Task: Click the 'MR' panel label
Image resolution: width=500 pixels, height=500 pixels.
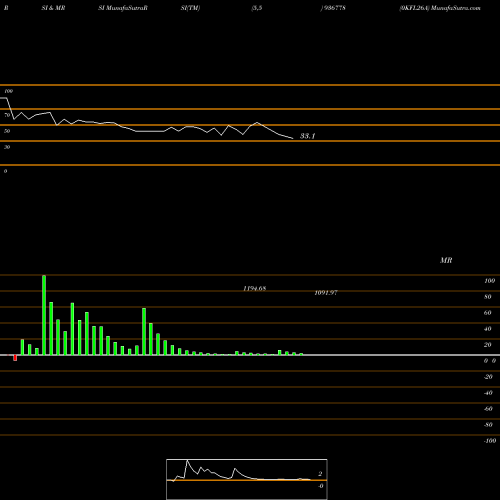Action: (446, 260)
